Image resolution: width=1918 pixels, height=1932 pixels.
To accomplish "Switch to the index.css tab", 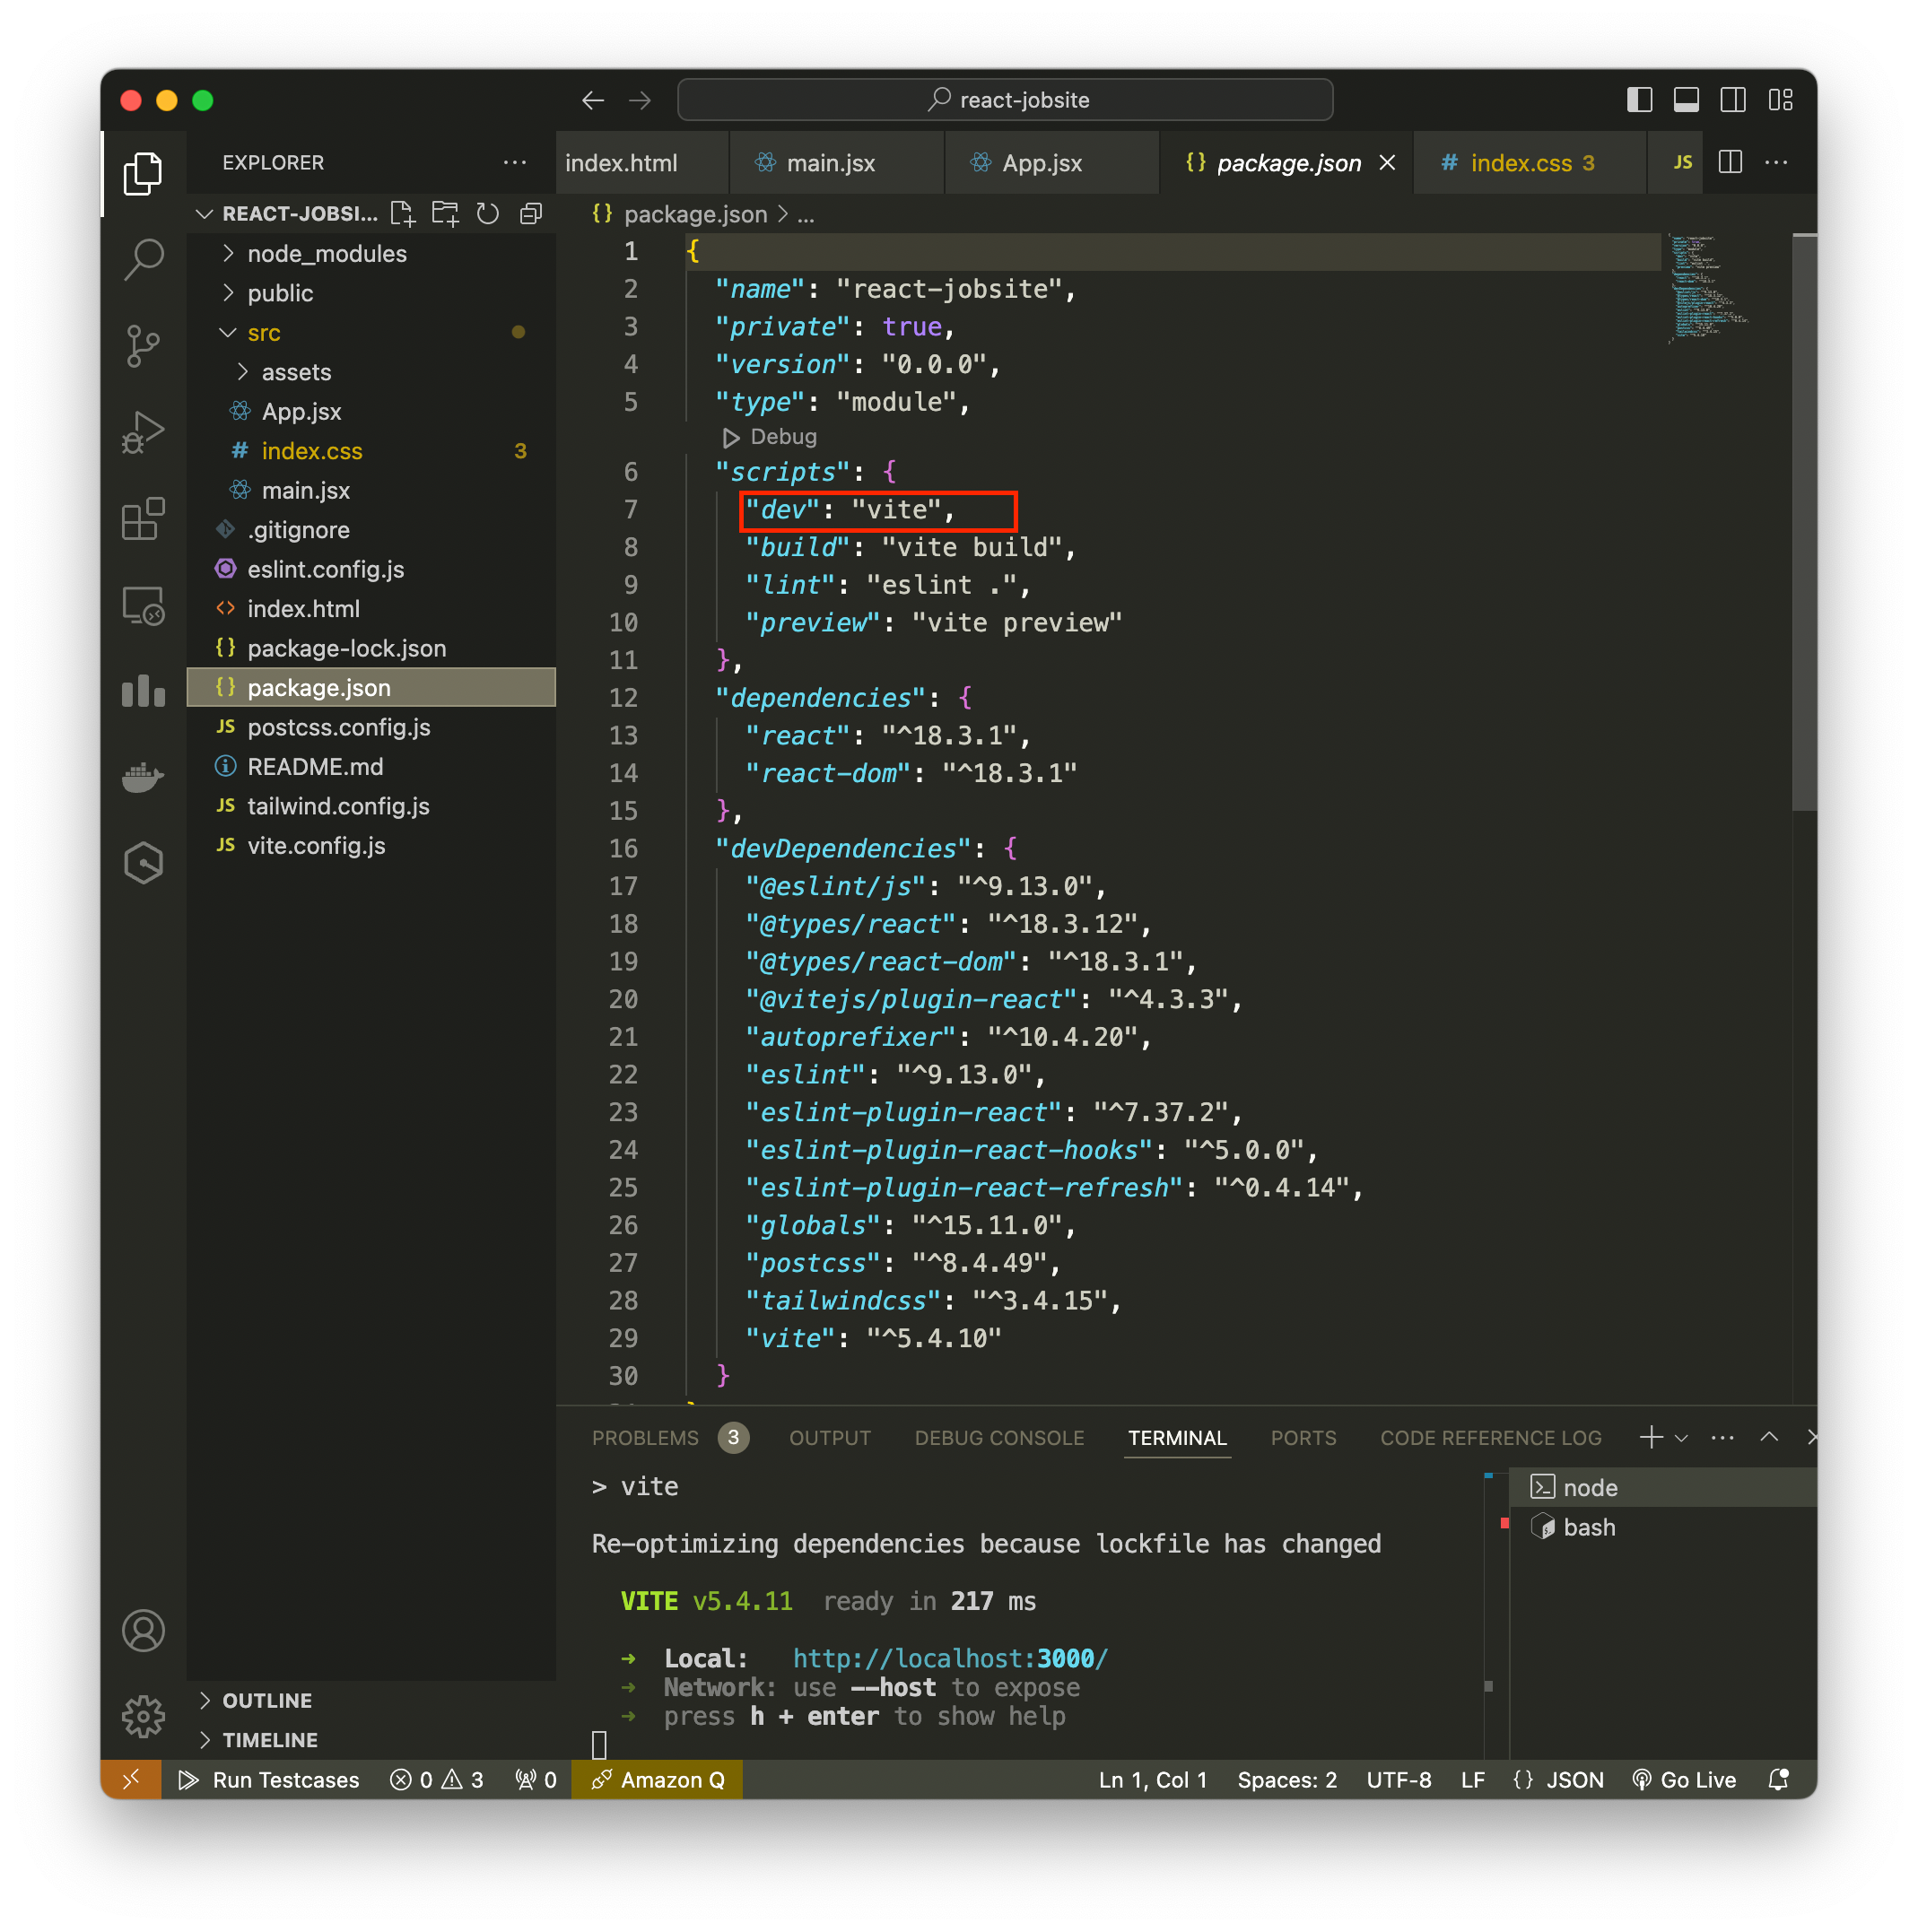I will click(1530, 163).
